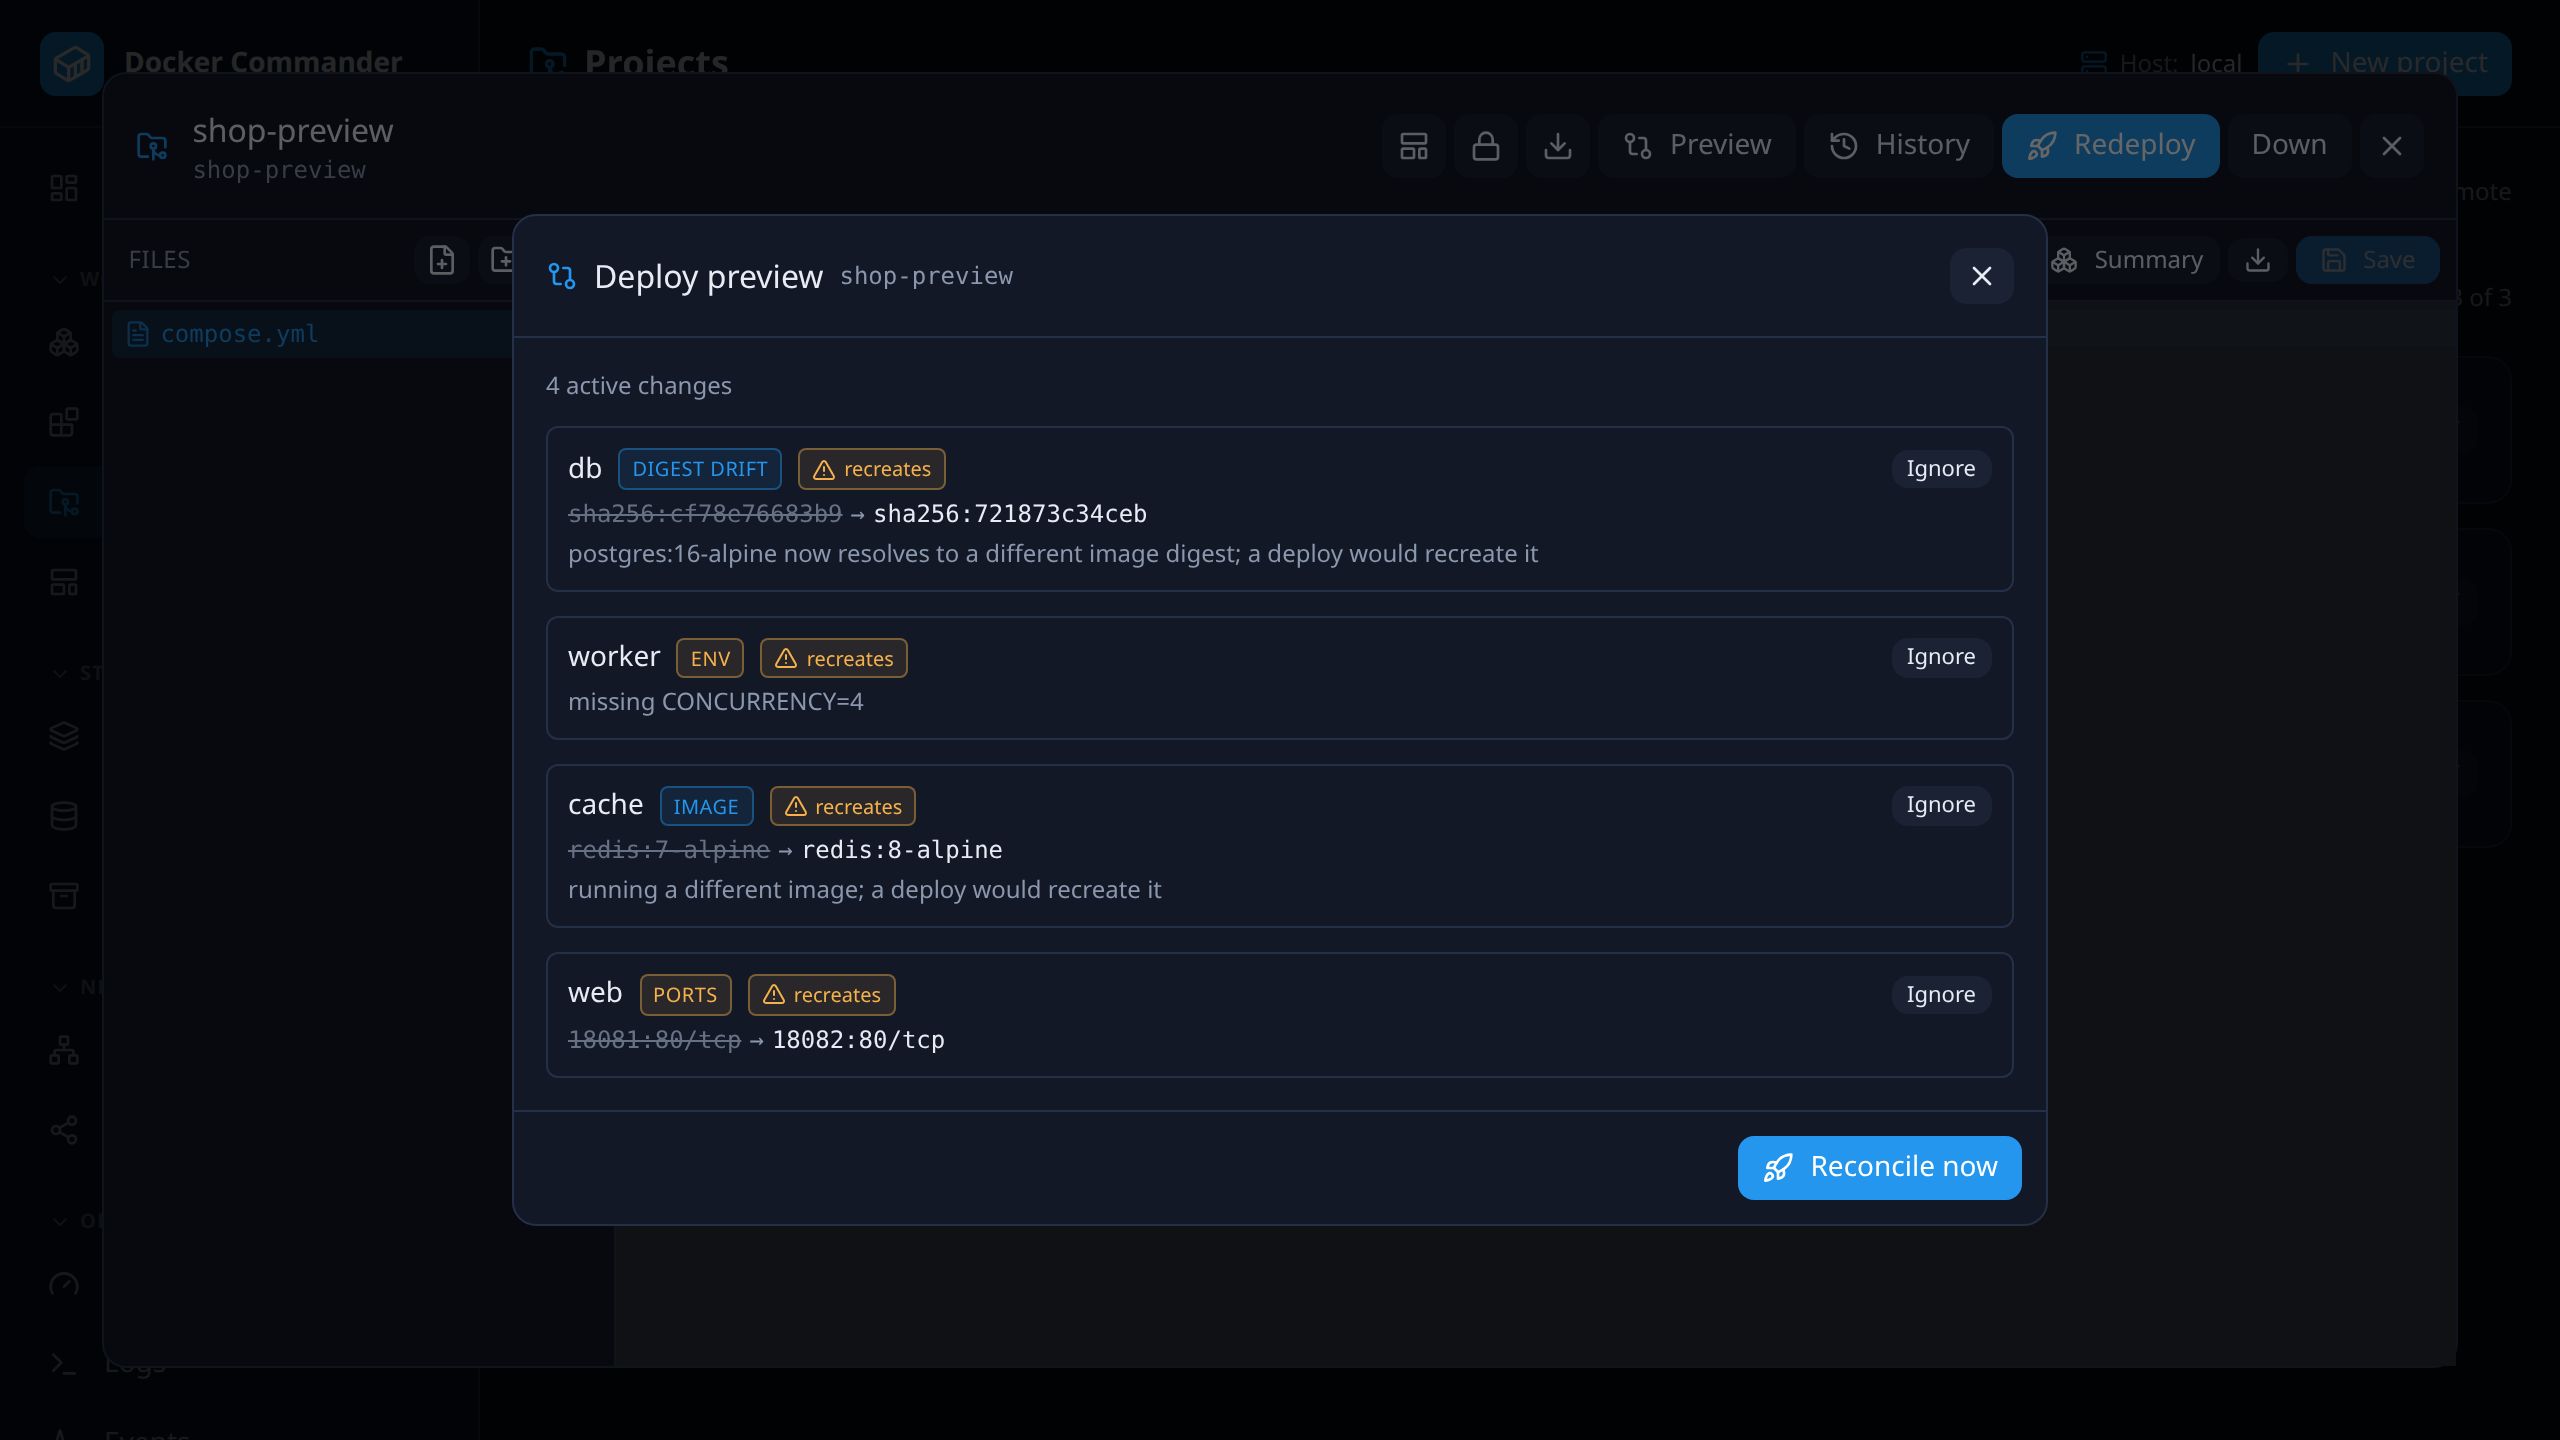Open the volumes database icon in sidebar
The height and width of the screenshot is (1440, 2560).
(x=64, y=816)
